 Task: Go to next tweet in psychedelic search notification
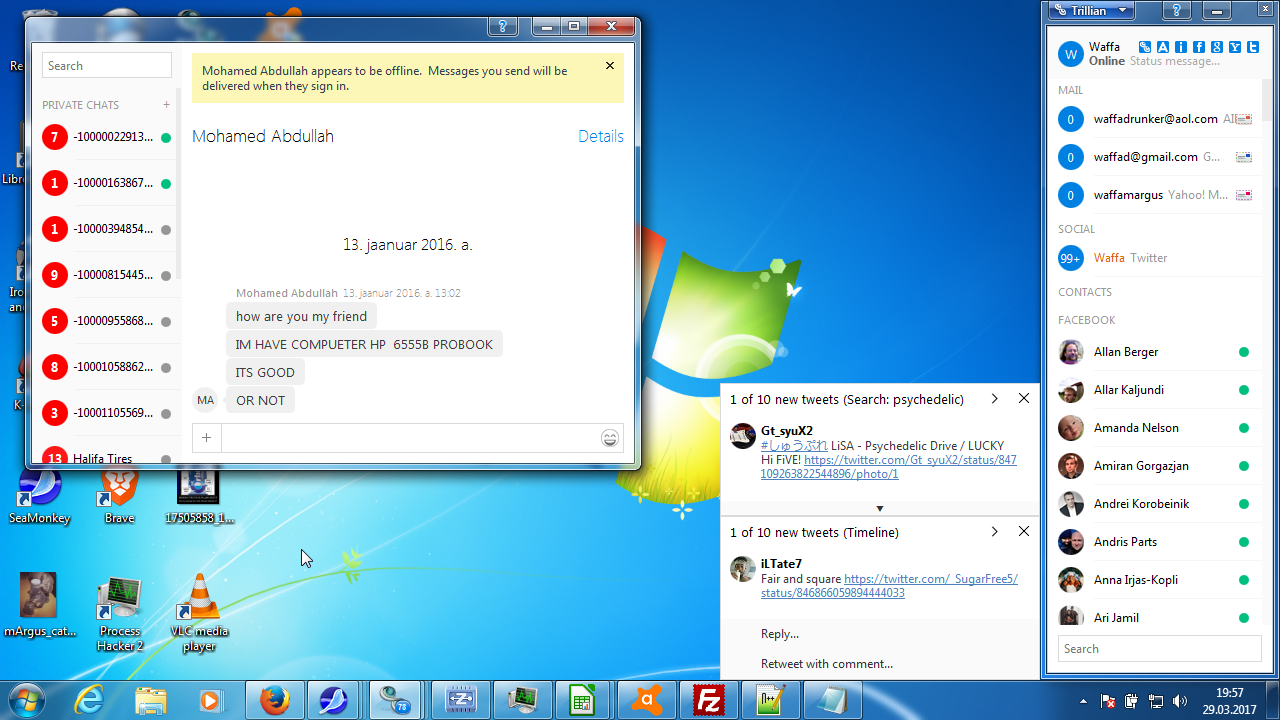click(994, 399)
